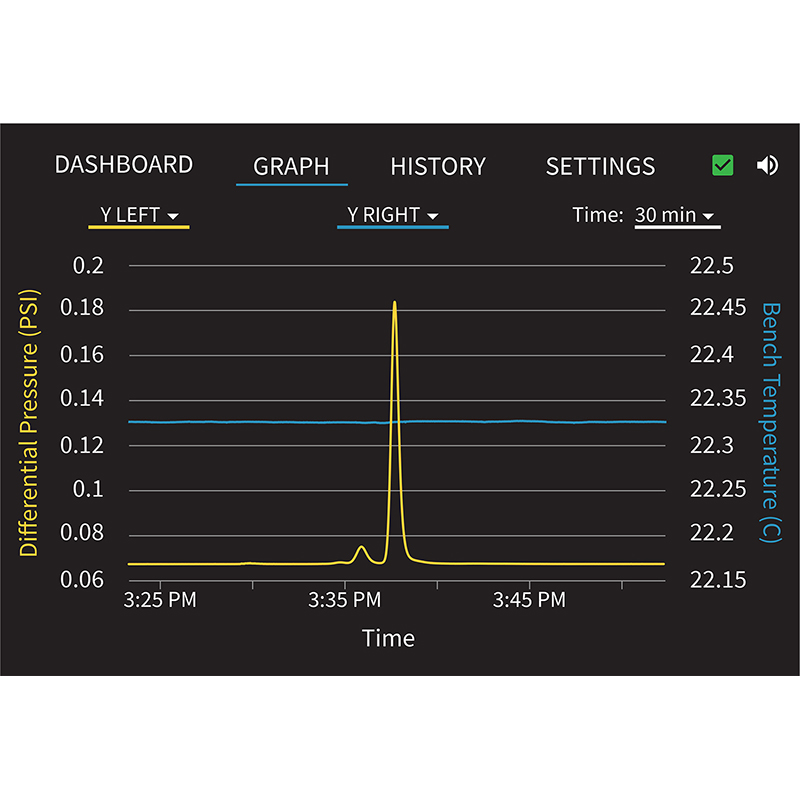
Task: Open the SETTINGS tab
Action: point(601,166)
